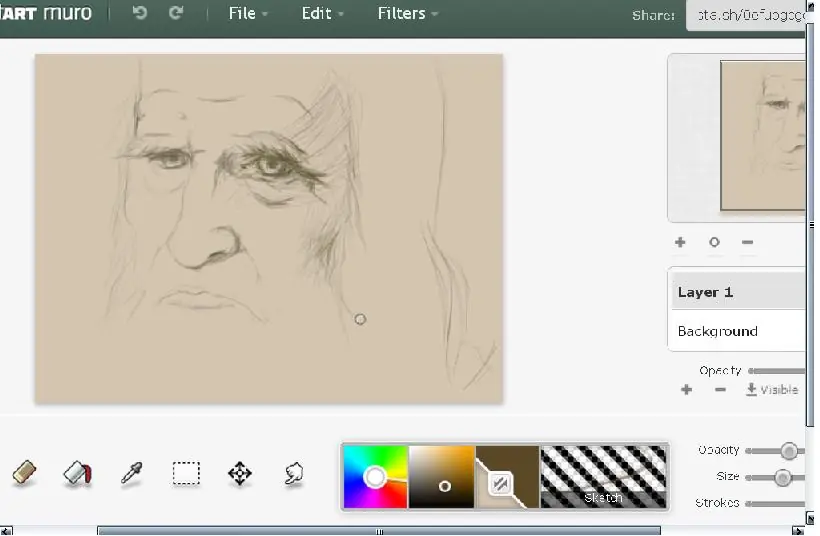The image size is (820, 536).
Task: Click the Redo arrow icon
Action: click(x=176, y=13)
